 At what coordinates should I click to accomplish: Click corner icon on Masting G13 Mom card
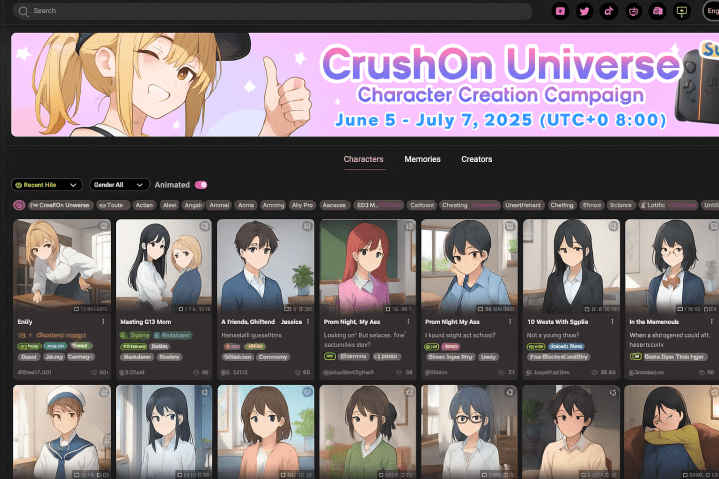(205, 226)
